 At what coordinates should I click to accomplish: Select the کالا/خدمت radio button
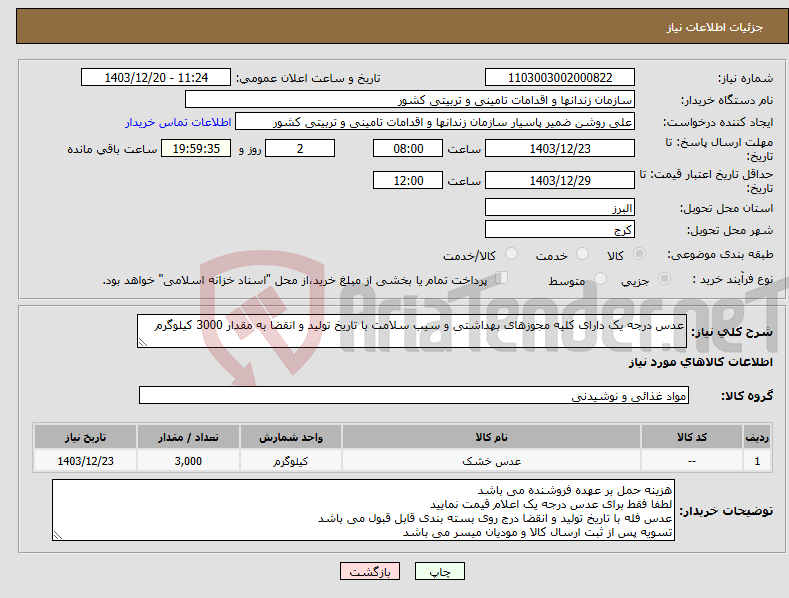(511, 254)
